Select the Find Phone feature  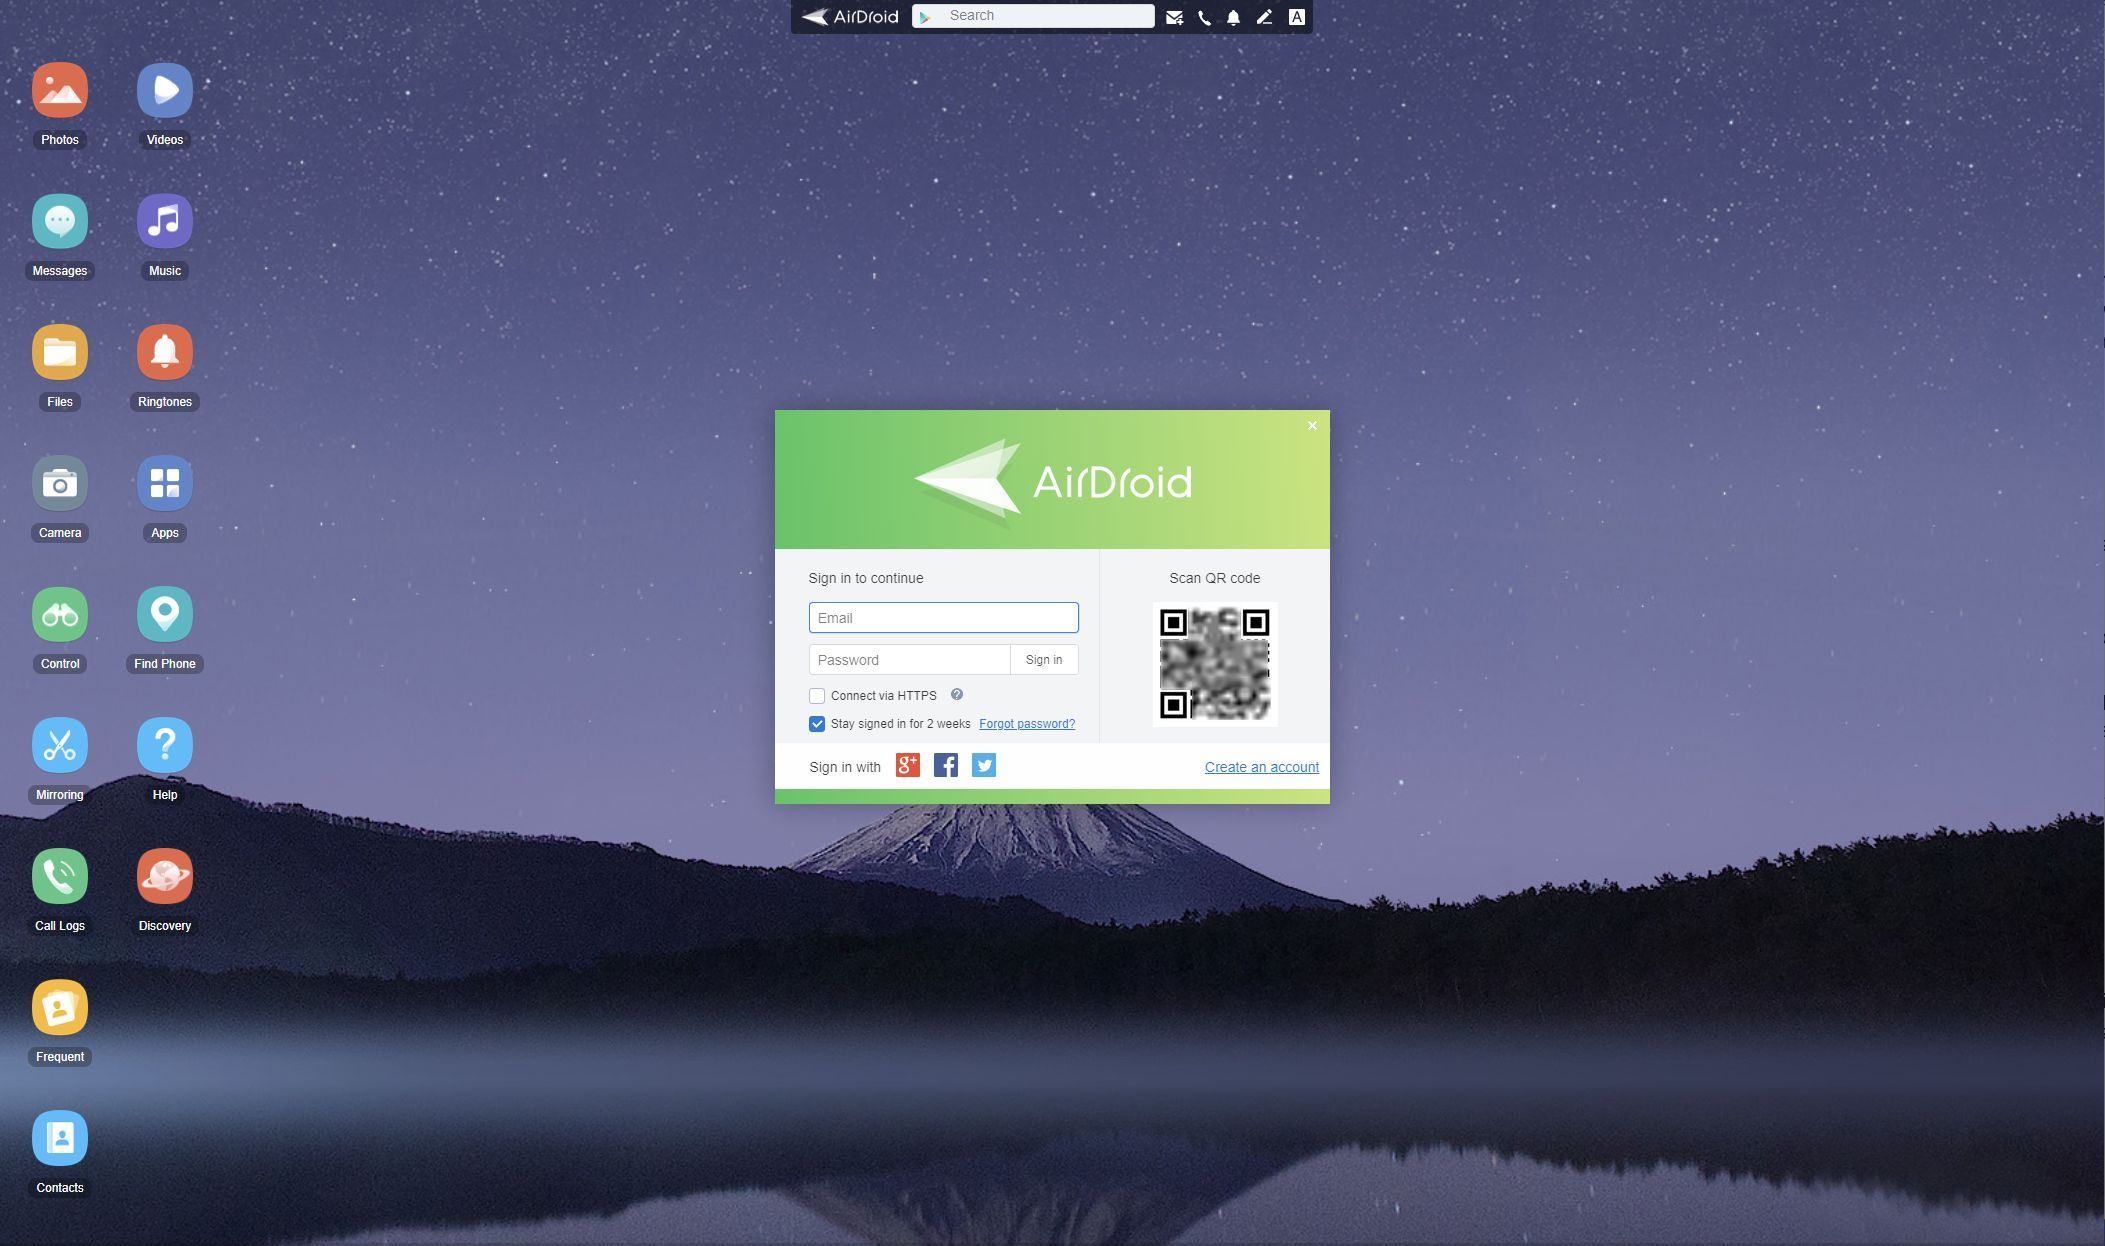(x=164, y=614)
